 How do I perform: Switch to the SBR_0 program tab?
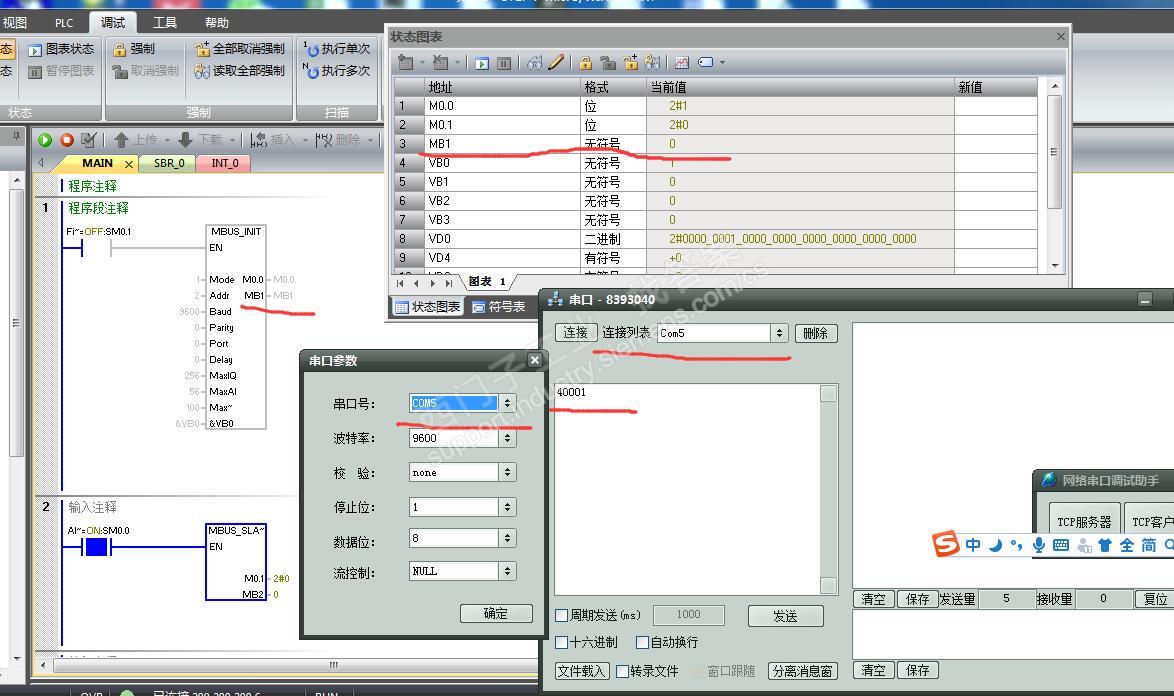point(168,163)
